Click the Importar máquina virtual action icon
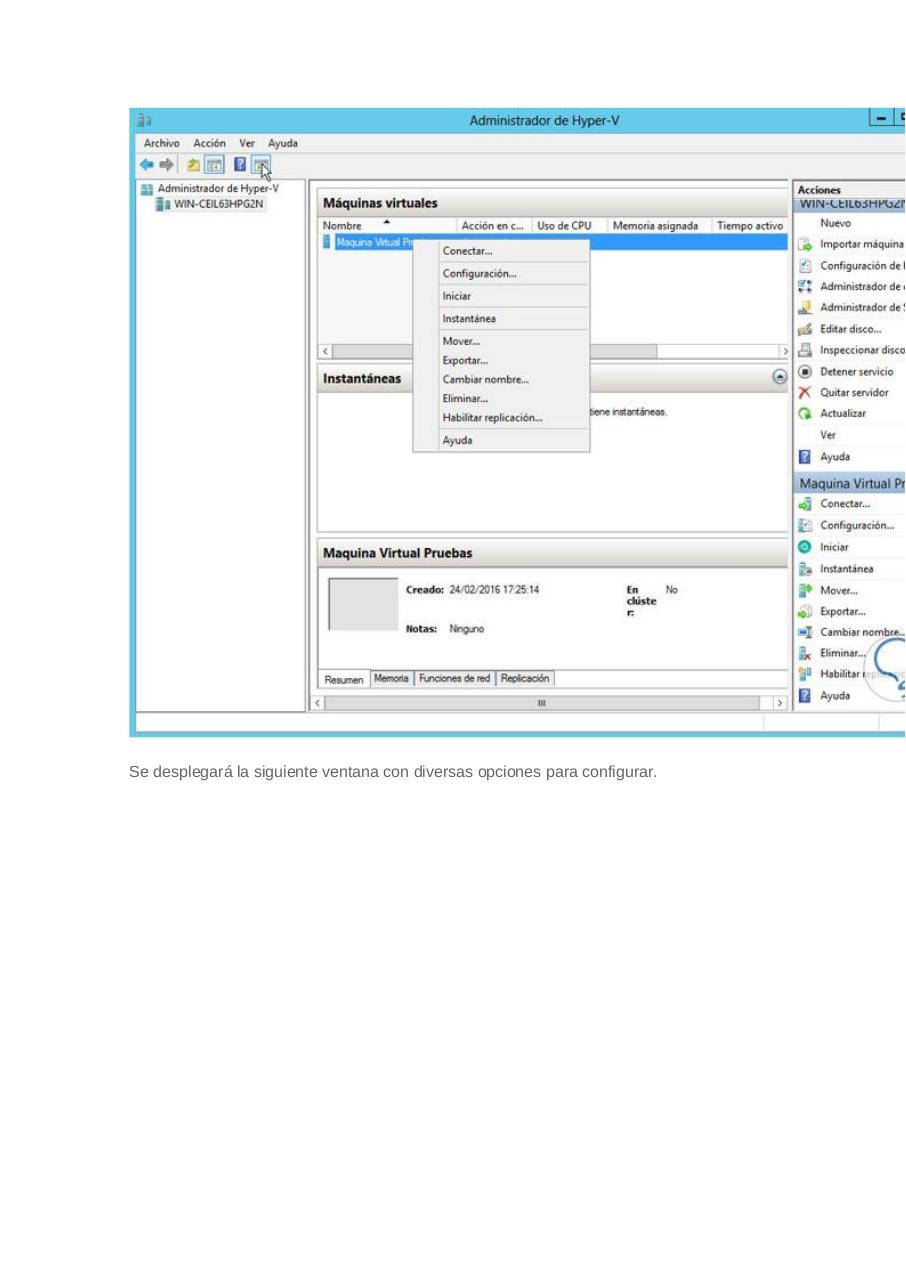Image resolution: width=906 pixels, height=1280 pixels. pos(804,244)
